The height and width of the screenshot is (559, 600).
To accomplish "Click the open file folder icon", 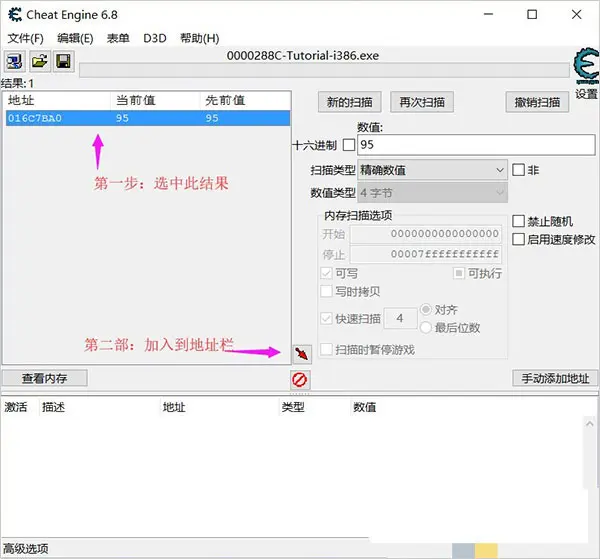I will point(39,62).
